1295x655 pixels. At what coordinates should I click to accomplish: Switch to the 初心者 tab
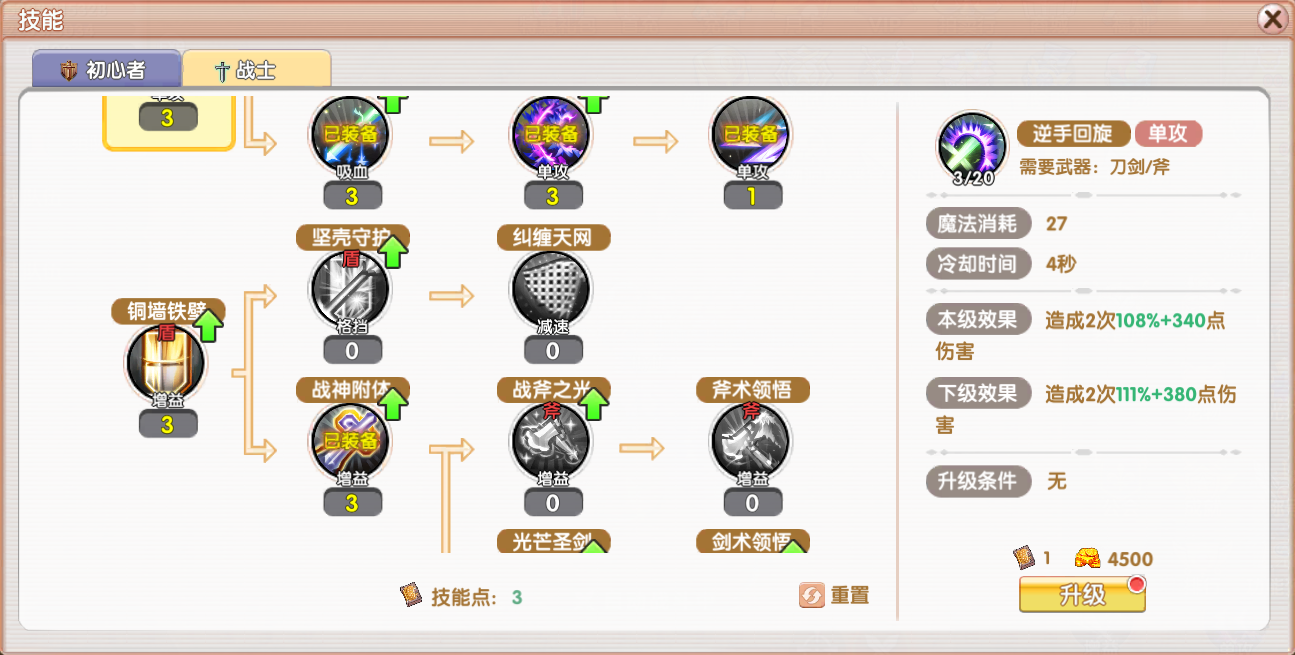click(106, 70)
